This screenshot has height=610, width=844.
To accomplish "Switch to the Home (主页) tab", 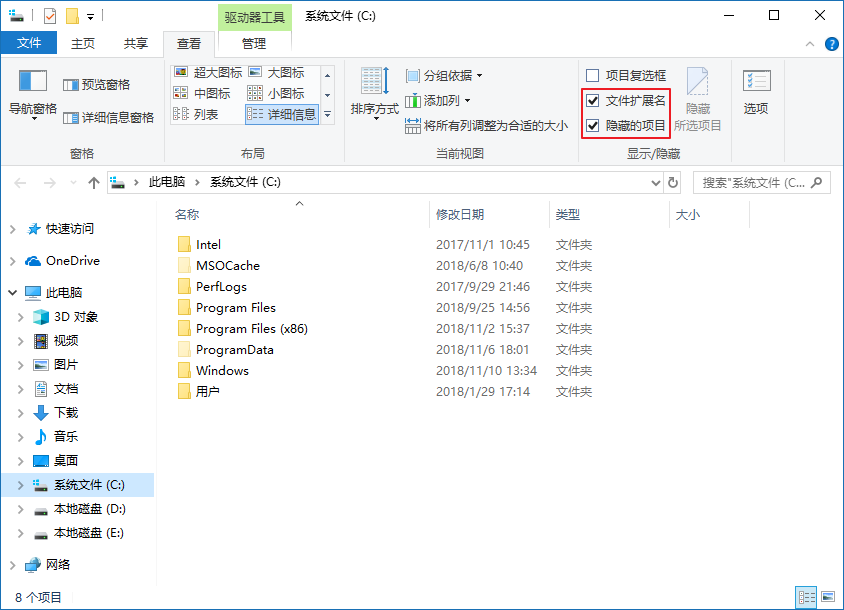I will tap(83, 44).
